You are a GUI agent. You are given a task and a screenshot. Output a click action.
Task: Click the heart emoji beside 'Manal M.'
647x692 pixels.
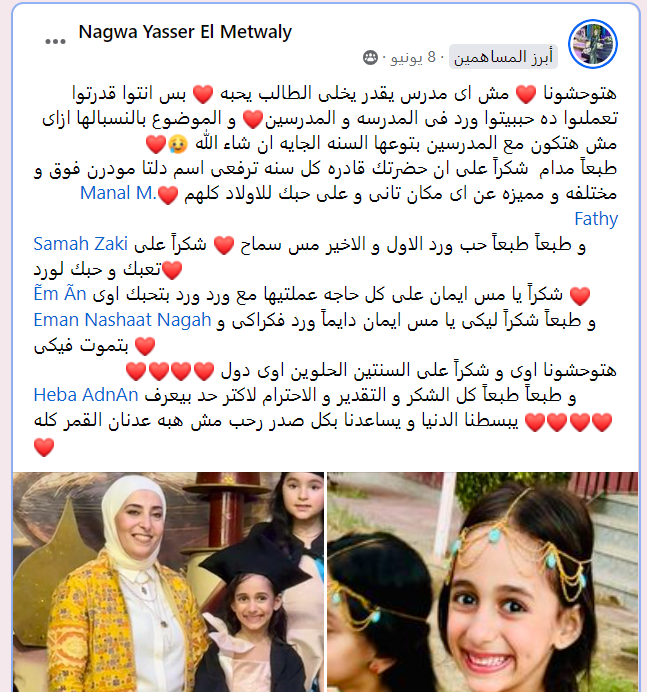click(x=168, y=195)
